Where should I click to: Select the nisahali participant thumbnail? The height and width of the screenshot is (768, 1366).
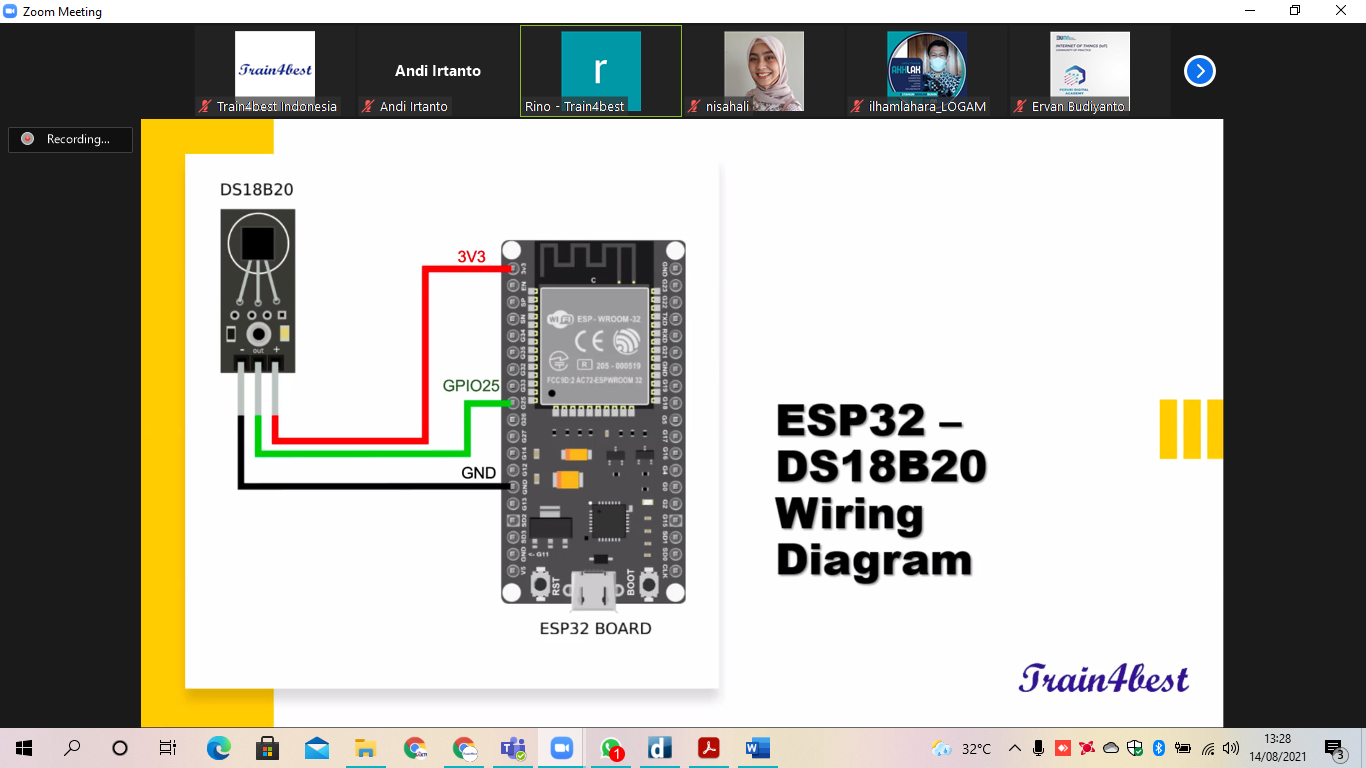(763, 71)
